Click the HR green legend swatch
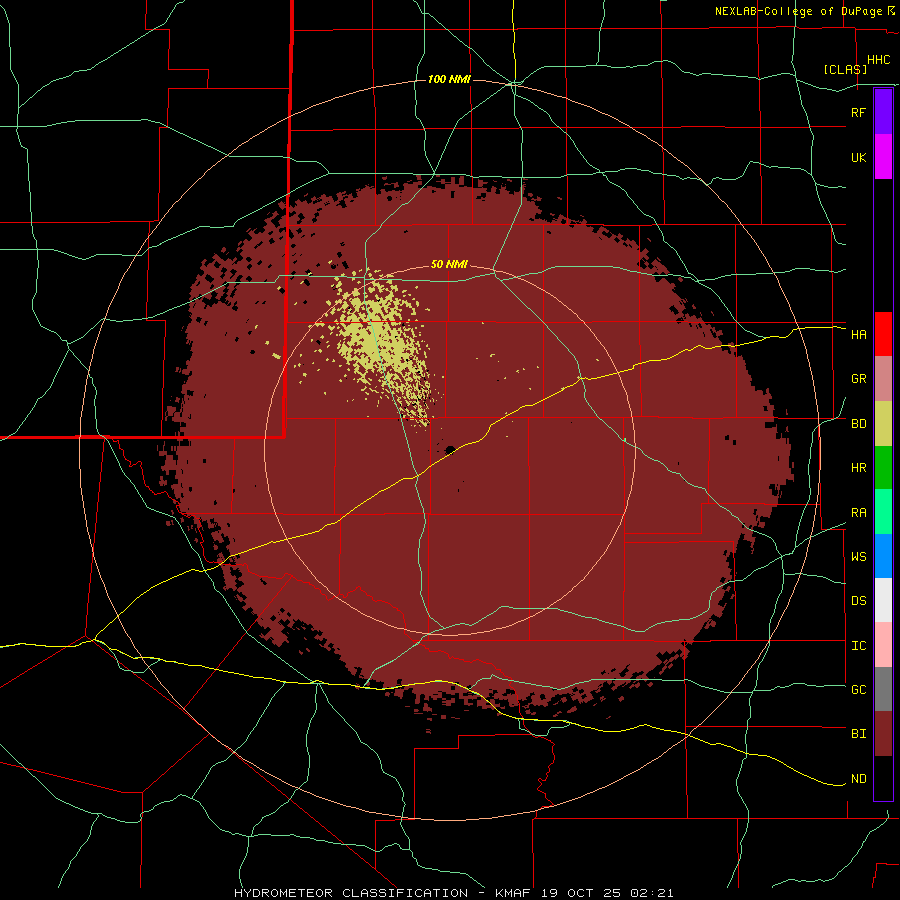The width and height of the screenshot is (900, 900). [883, 468]
